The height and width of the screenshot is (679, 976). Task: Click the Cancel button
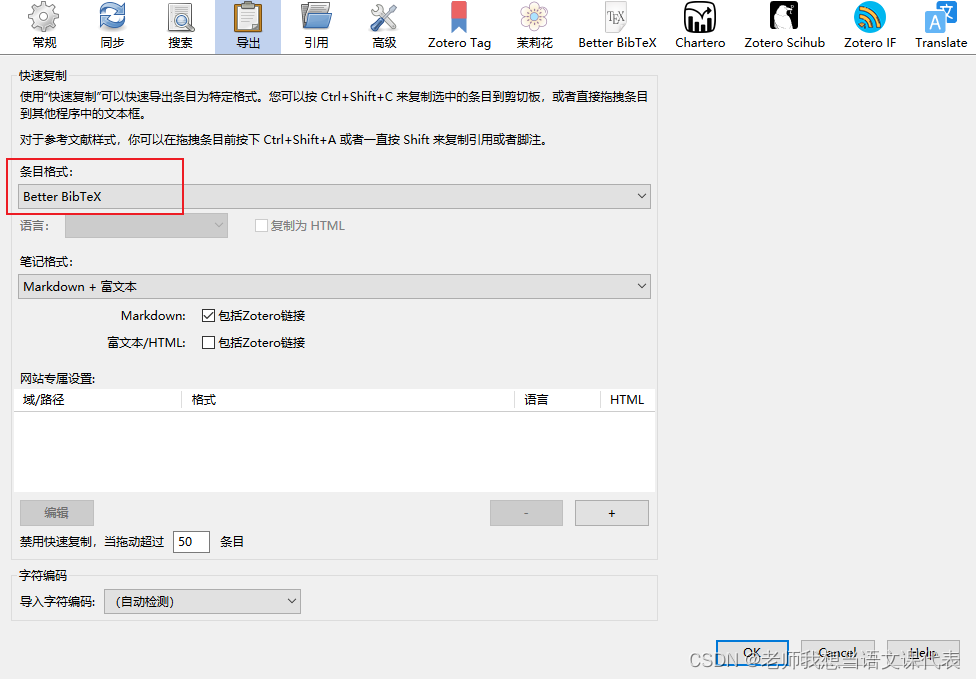coord(837,652)
